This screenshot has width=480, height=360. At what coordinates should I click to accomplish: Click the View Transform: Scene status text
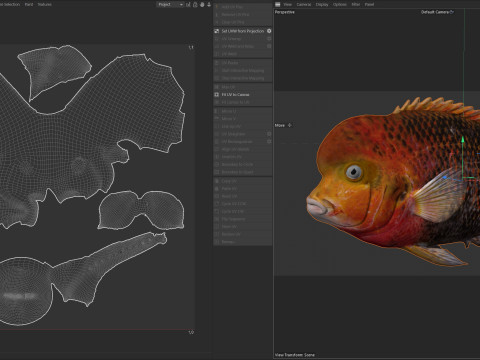click(295, 355)
